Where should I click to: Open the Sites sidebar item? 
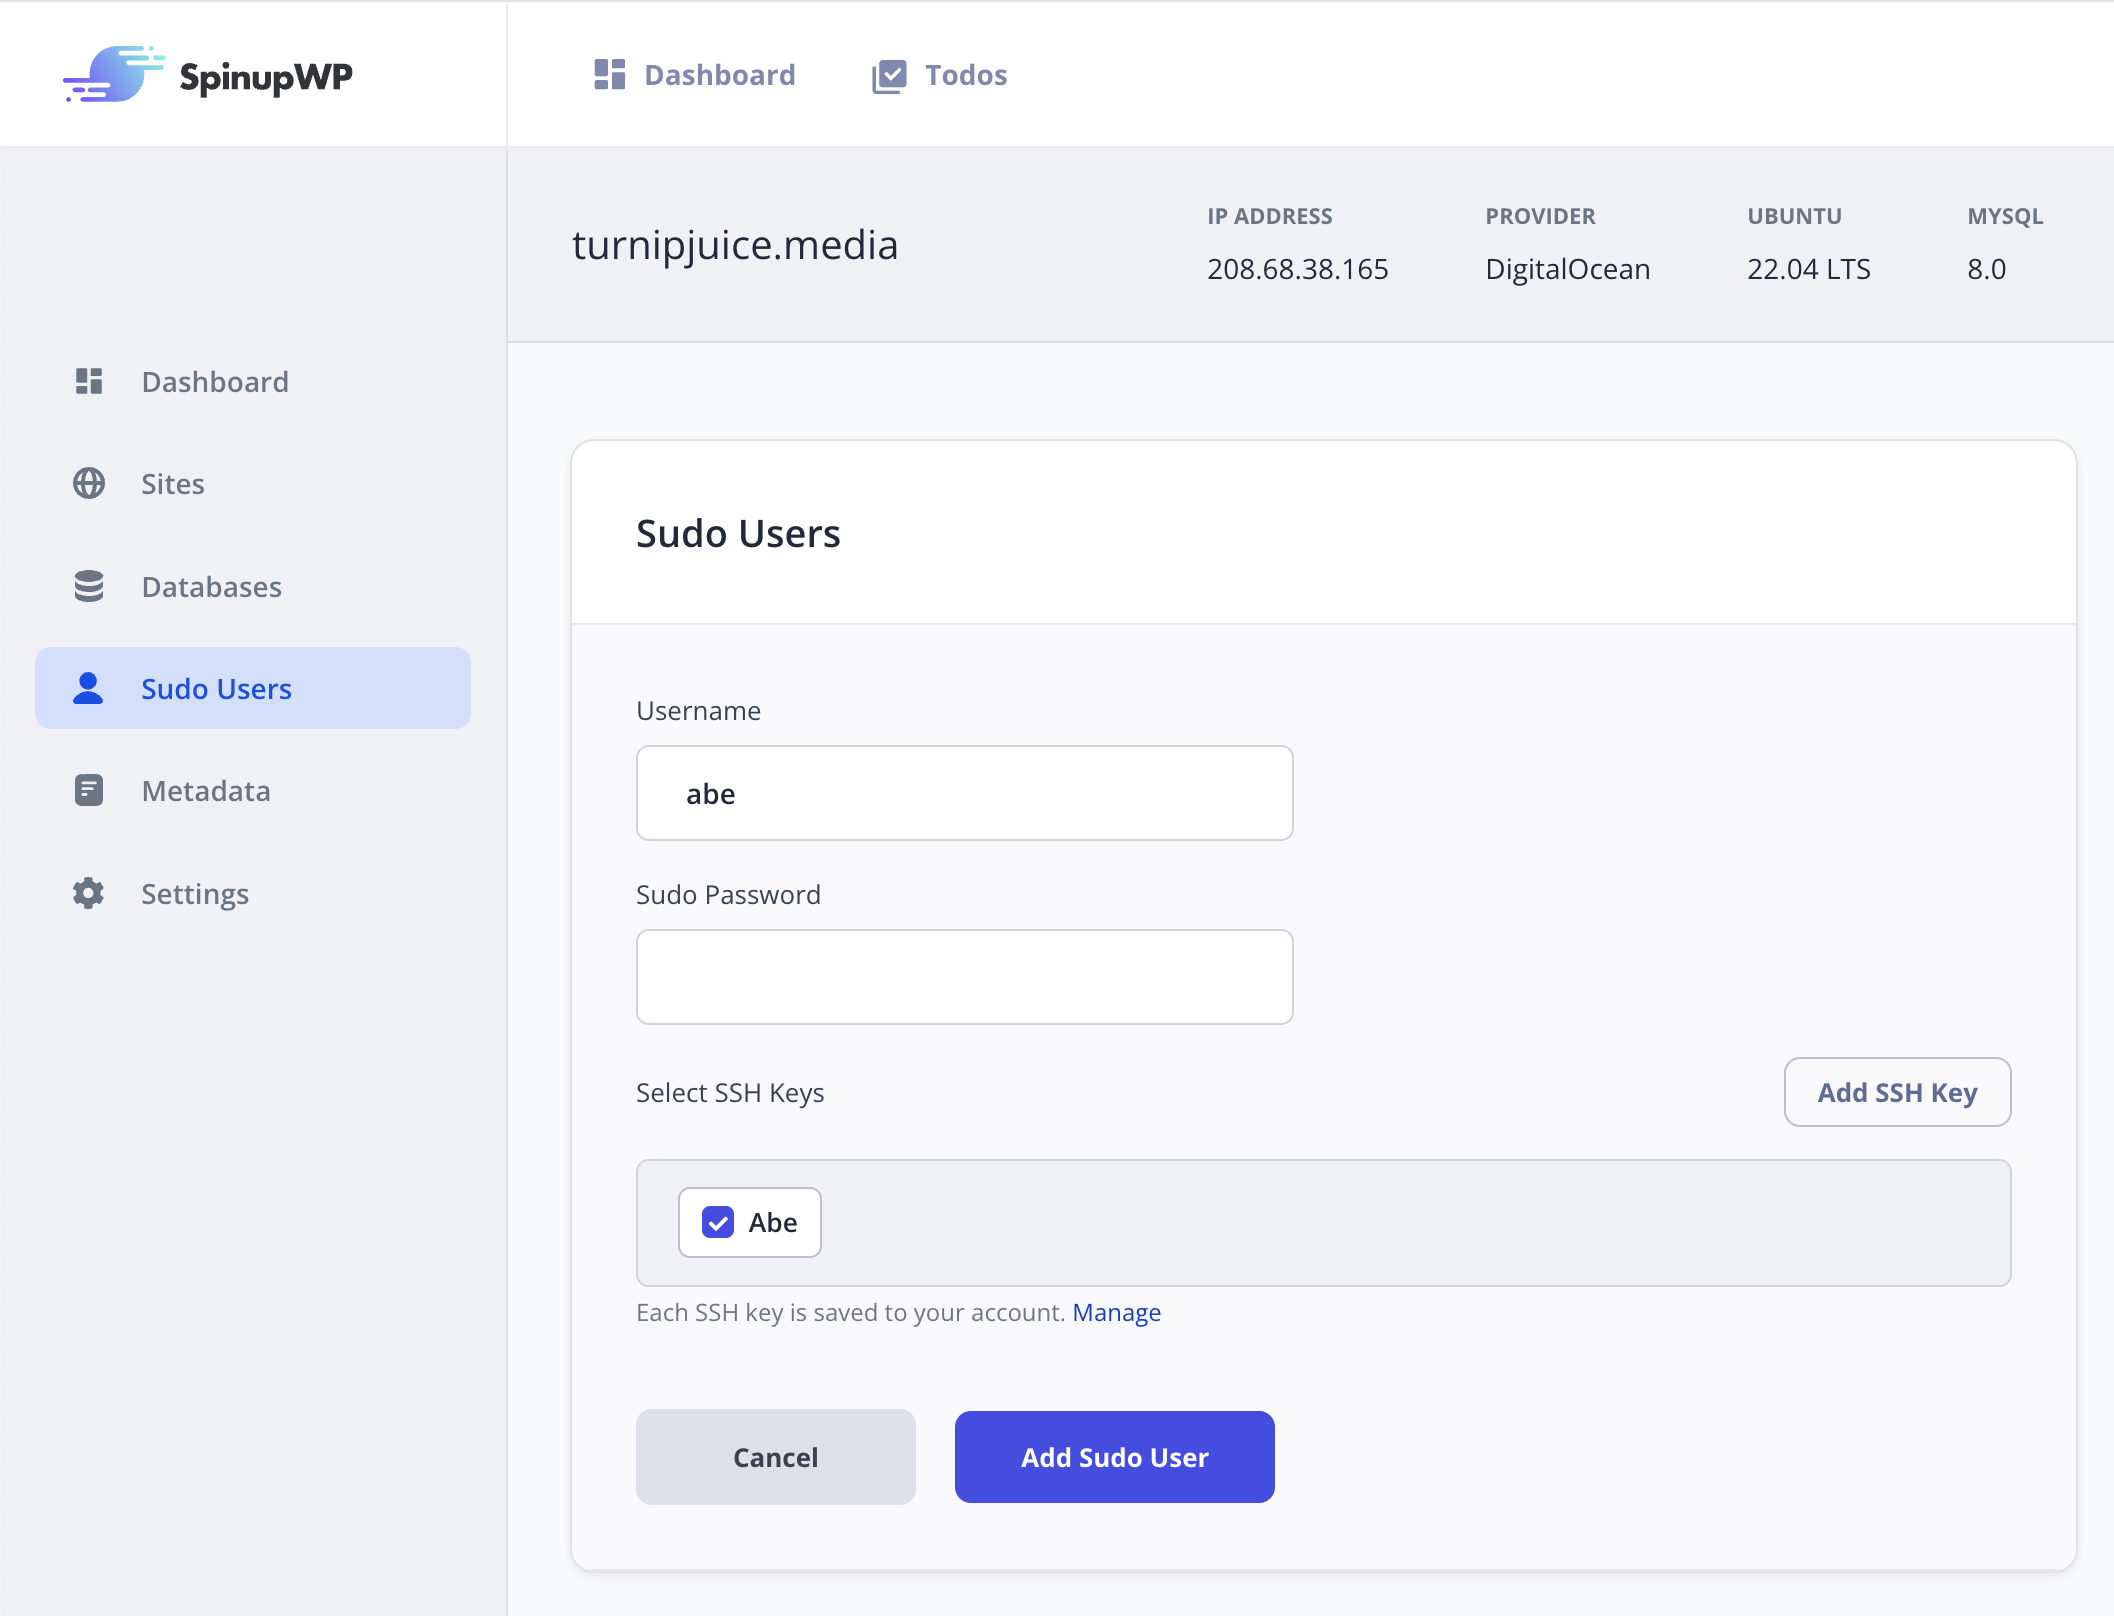pyautogui.click(x=253, y=484)
